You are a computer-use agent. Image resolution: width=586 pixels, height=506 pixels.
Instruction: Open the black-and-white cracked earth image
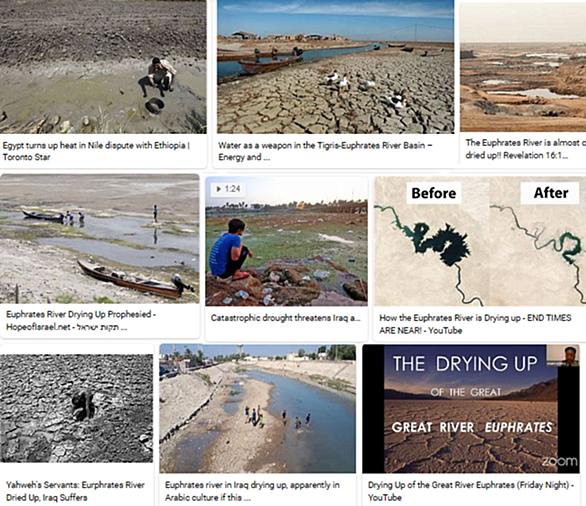tap(76, 408)
